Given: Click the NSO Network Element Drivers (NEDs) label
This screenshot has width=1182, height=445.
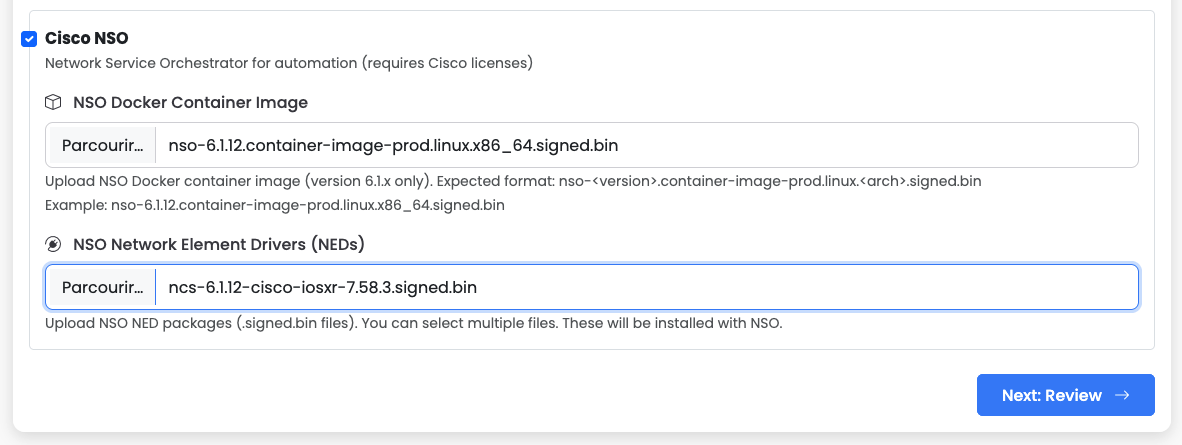Looking at the screenshot, I should coord(219,244).
